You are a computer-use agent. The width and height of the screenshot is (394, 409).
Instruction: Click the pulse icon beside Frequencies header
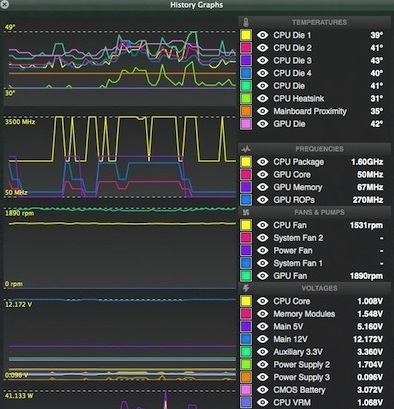246,149
